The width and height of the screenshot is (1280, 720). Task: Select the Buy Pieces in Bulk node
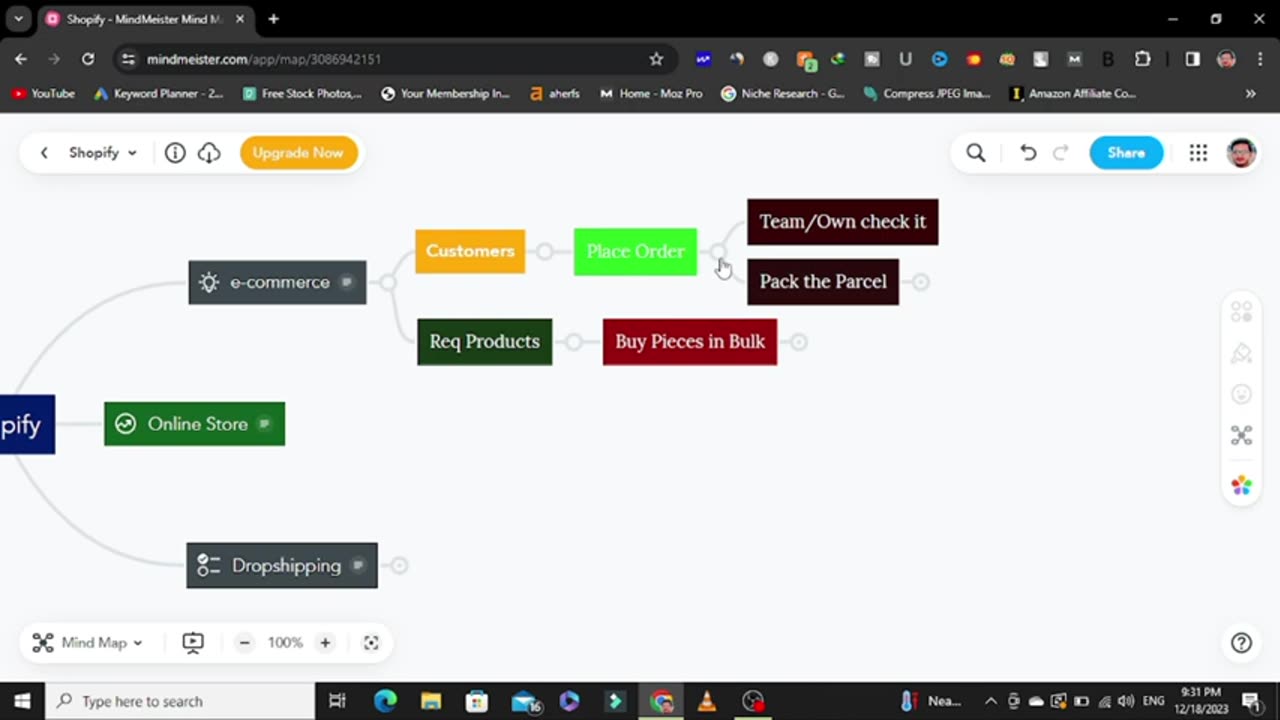690,342
